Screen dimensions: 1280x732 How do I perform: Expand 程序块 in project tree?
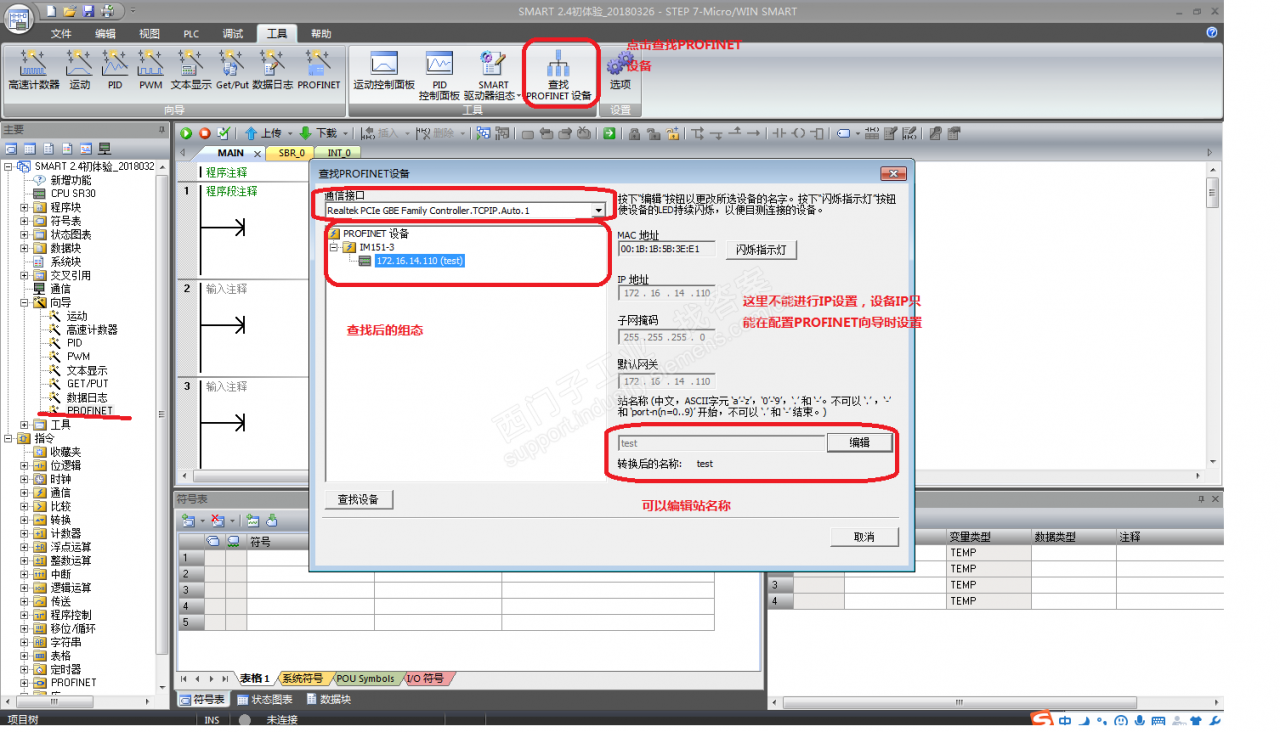[x=25, y=207]
